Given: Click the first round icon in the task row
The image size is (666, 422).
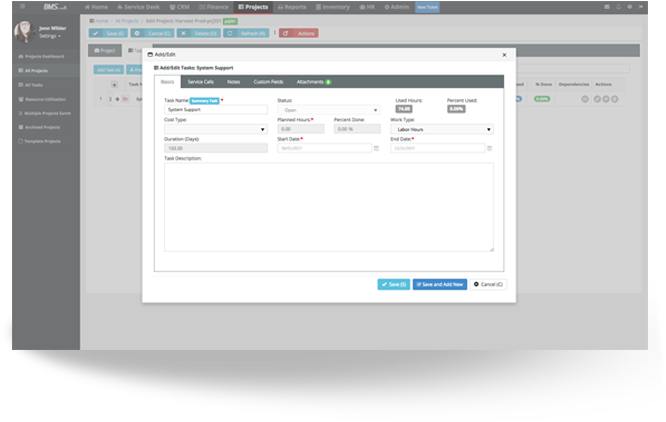Looking at the screenshot, I should (585, 99).
